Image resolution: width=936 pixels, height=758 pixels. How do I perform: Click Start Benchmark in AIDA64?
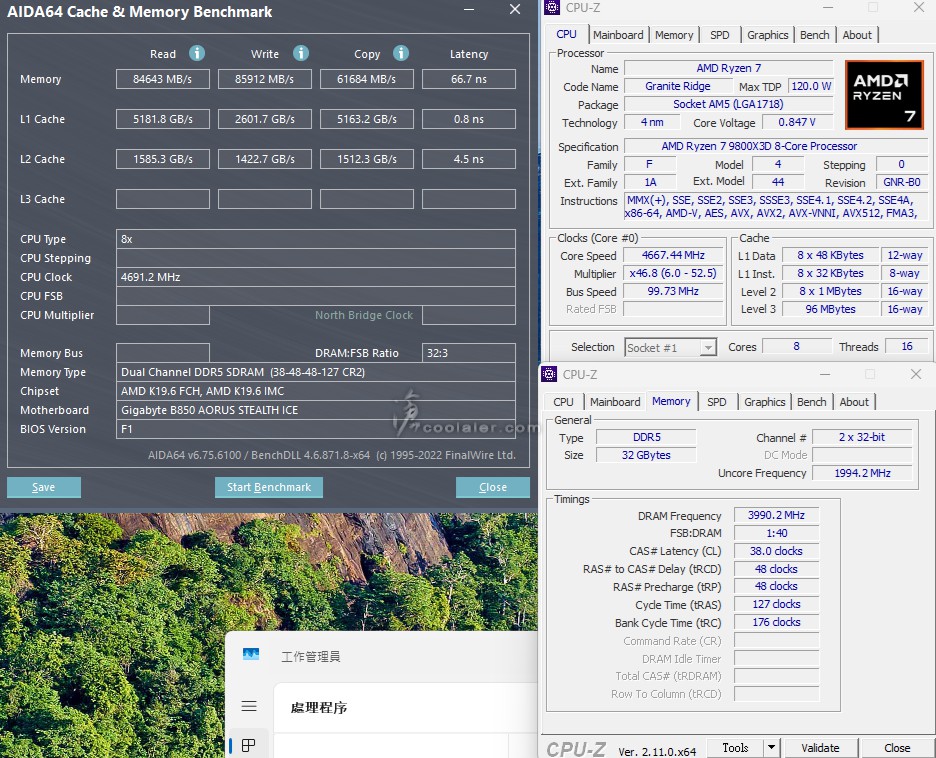click(x=269, y=487)
